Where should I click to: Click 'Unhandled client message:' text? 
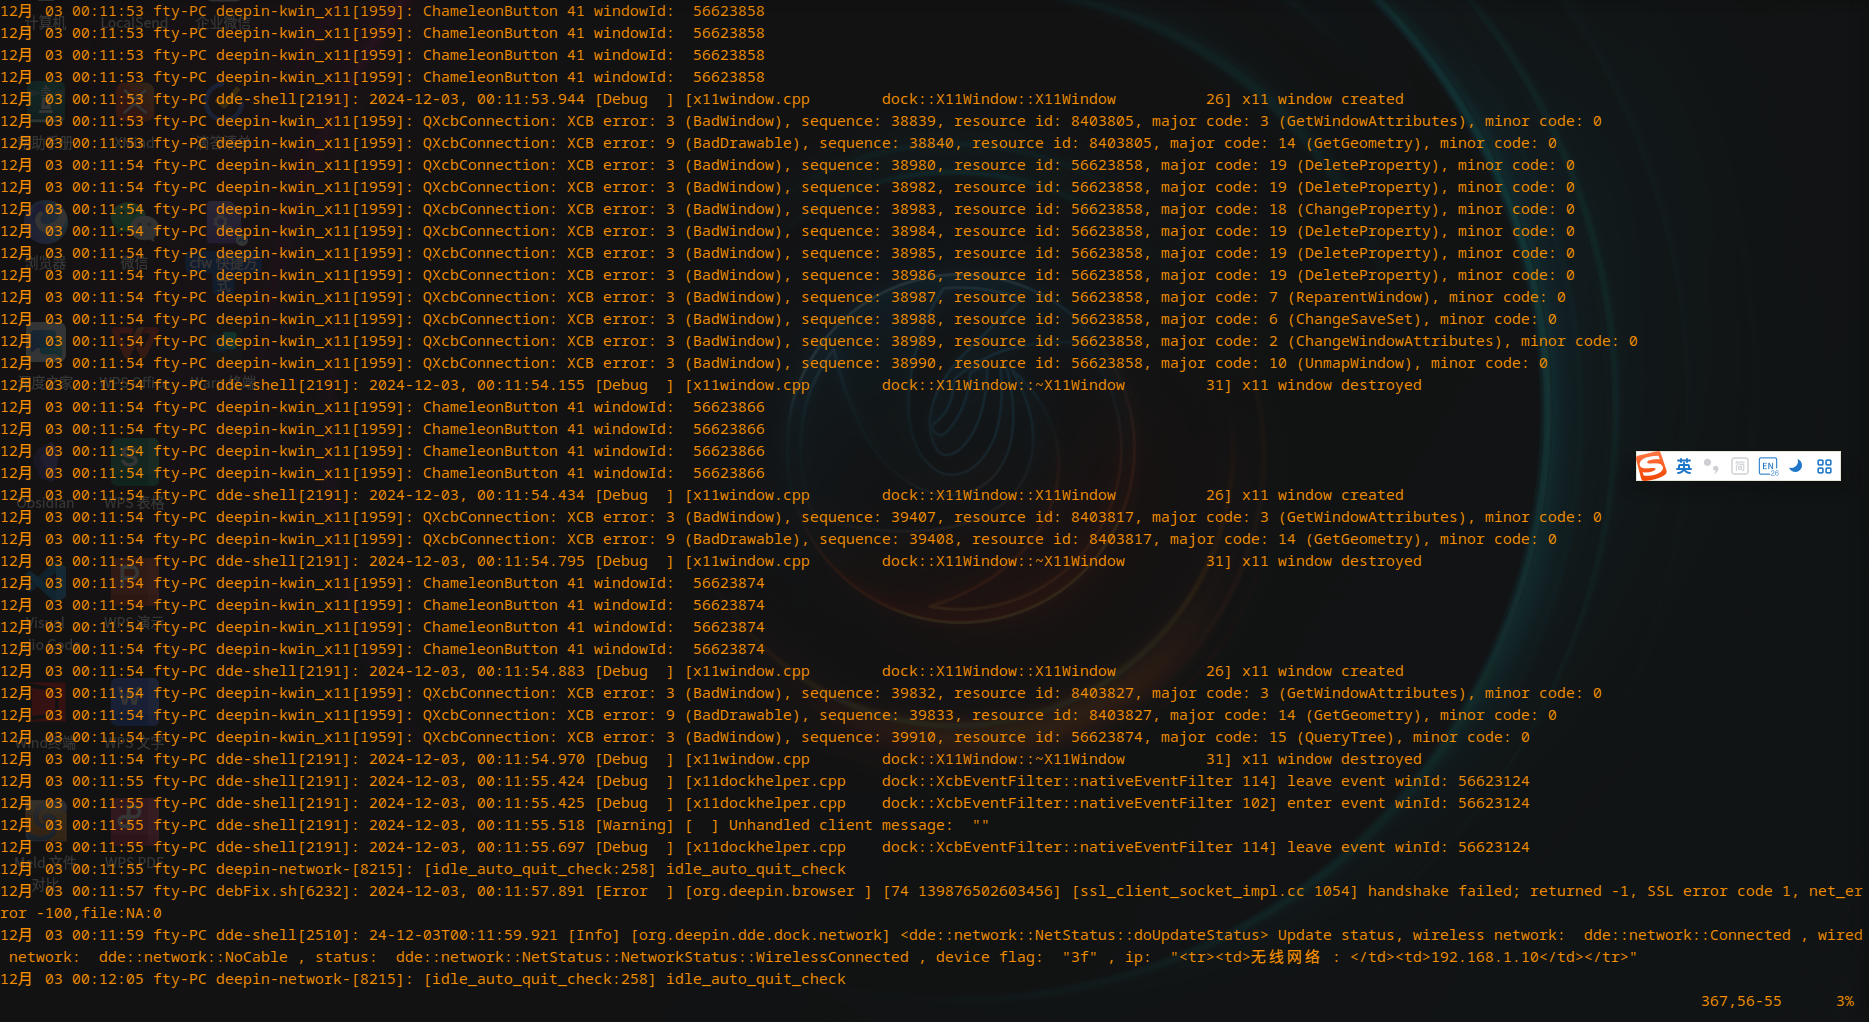[840, 825]
